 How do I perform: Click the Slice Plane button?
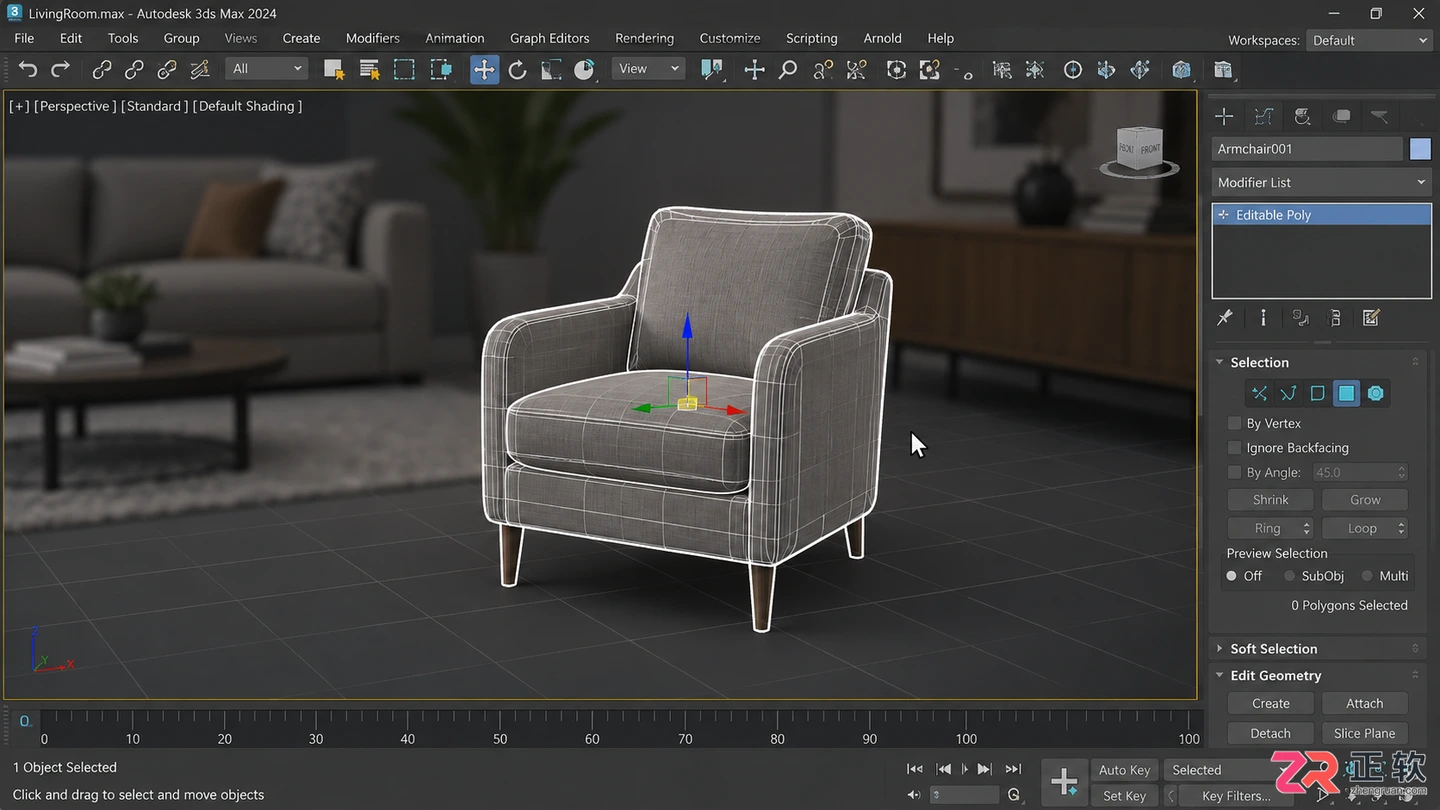click(x=1364, y=734)
